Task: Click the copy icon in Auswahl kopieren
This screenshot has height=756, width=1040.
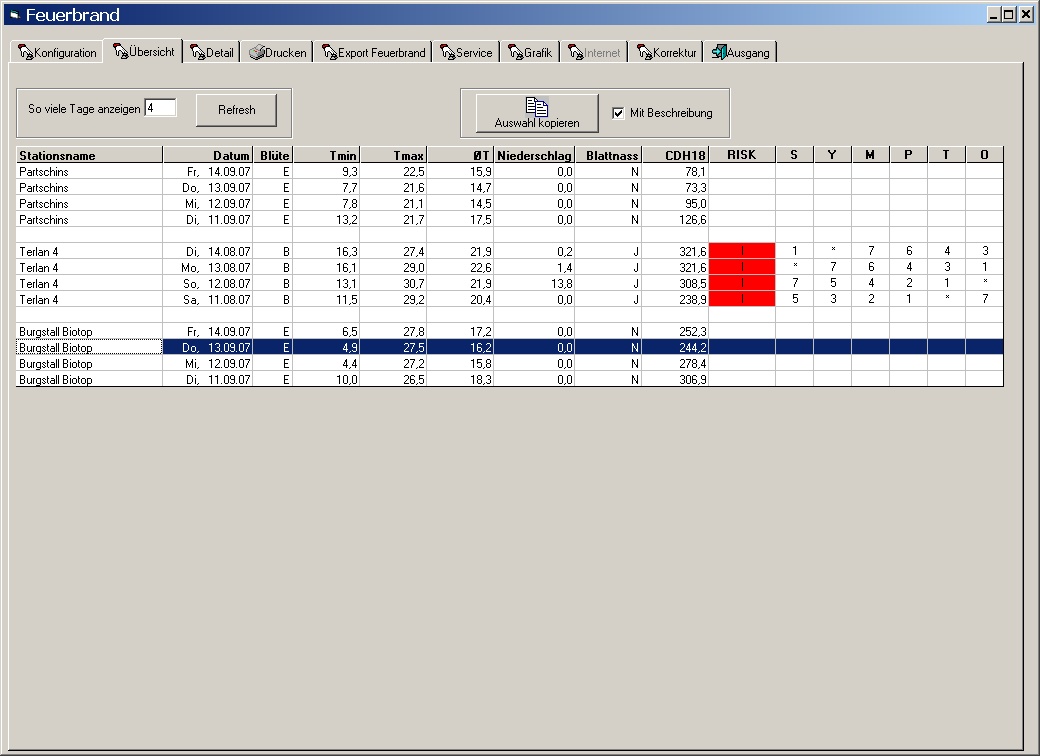Action: point(536,106)
